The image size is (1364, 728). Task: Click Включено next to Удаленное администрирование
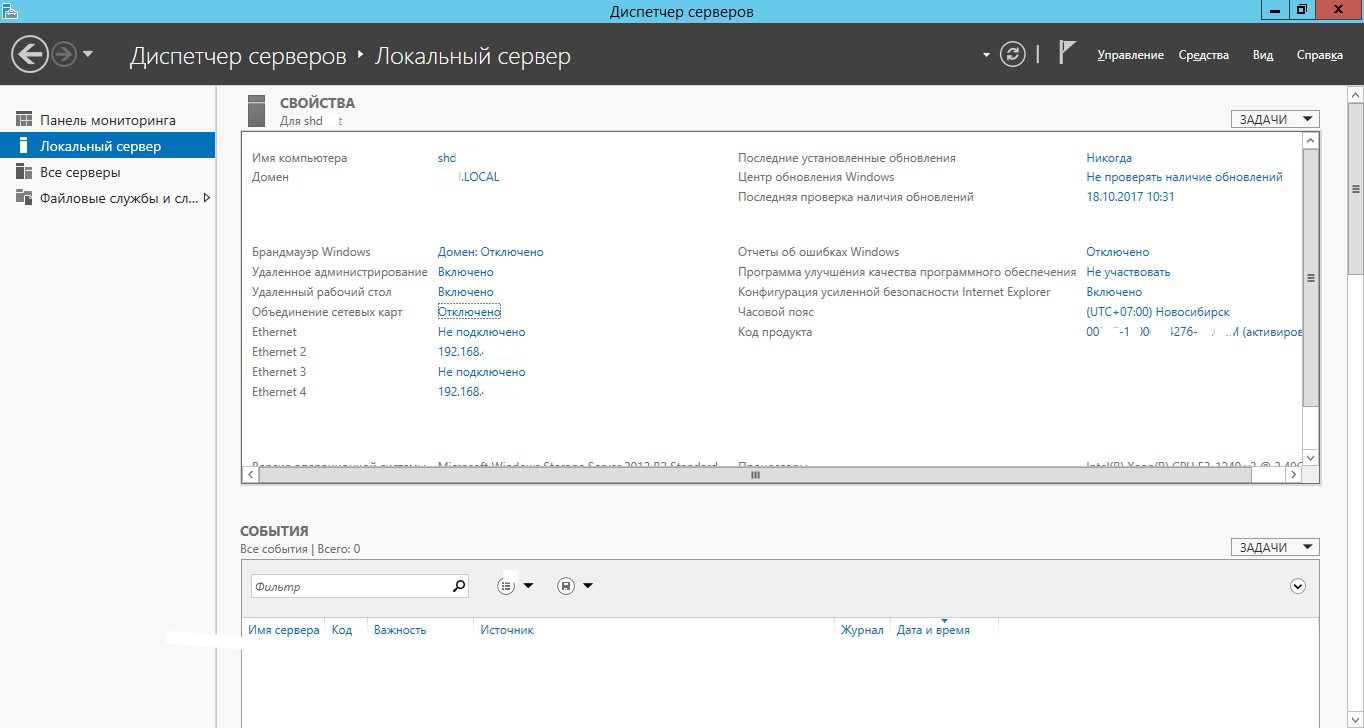(466, 272)
